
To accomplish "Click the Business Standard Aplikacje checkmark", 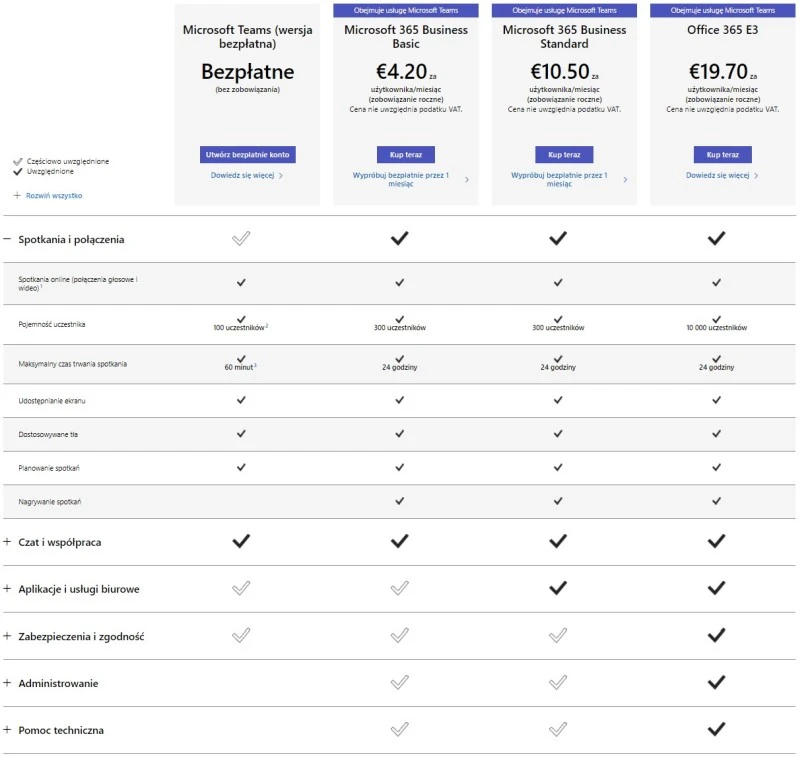I will pyautogui.click(x=558, y=589).
